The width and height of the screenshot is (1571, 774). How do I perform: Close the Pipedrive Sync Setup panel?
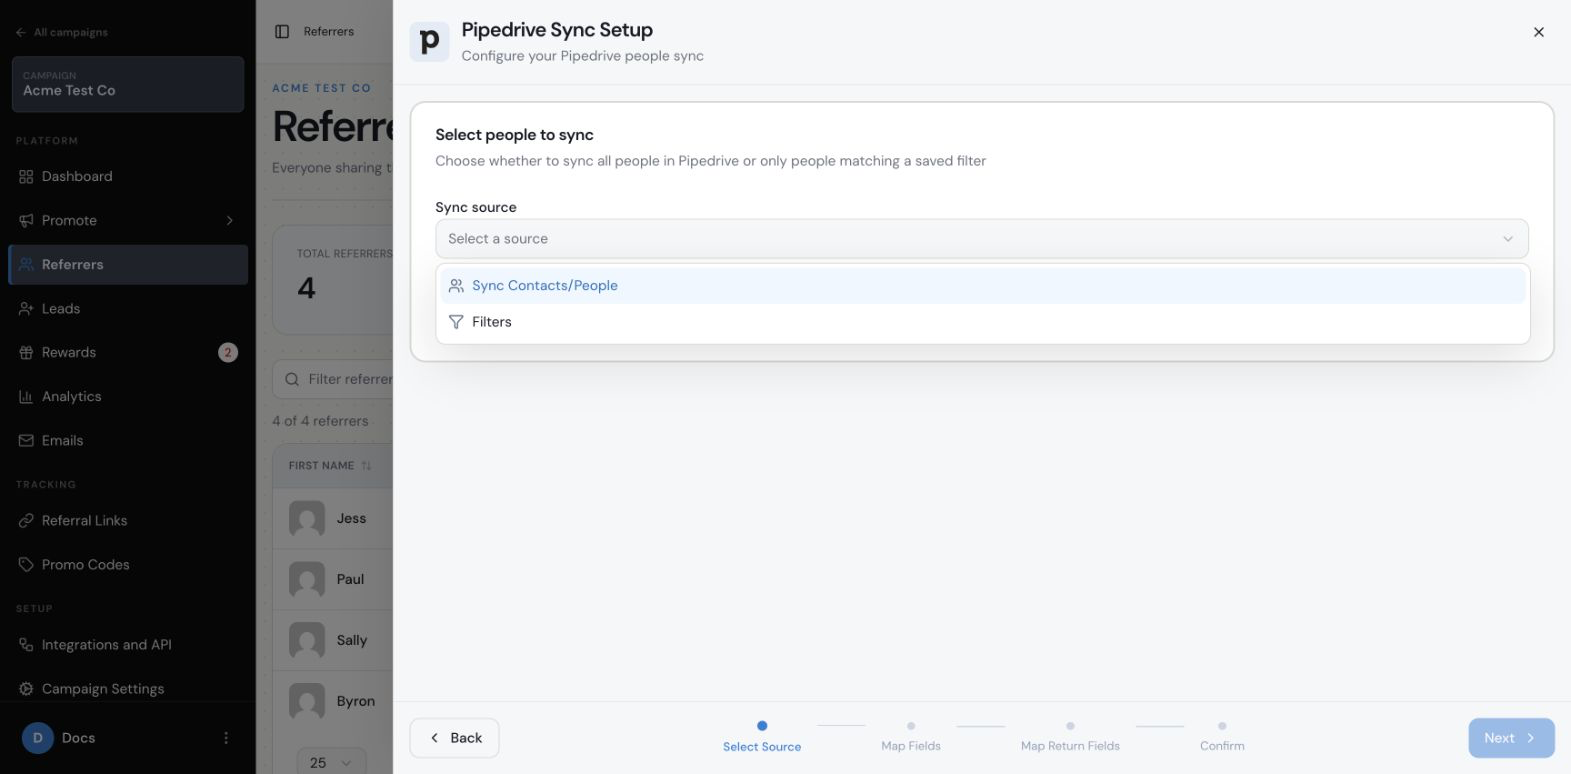click(x=1539, y=32)
